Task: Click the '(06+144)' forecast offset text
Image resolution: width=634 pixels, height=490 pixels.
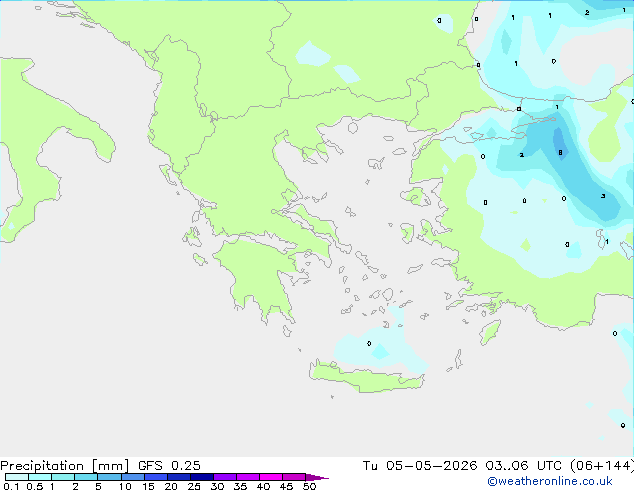Action: tap(602, 466)
